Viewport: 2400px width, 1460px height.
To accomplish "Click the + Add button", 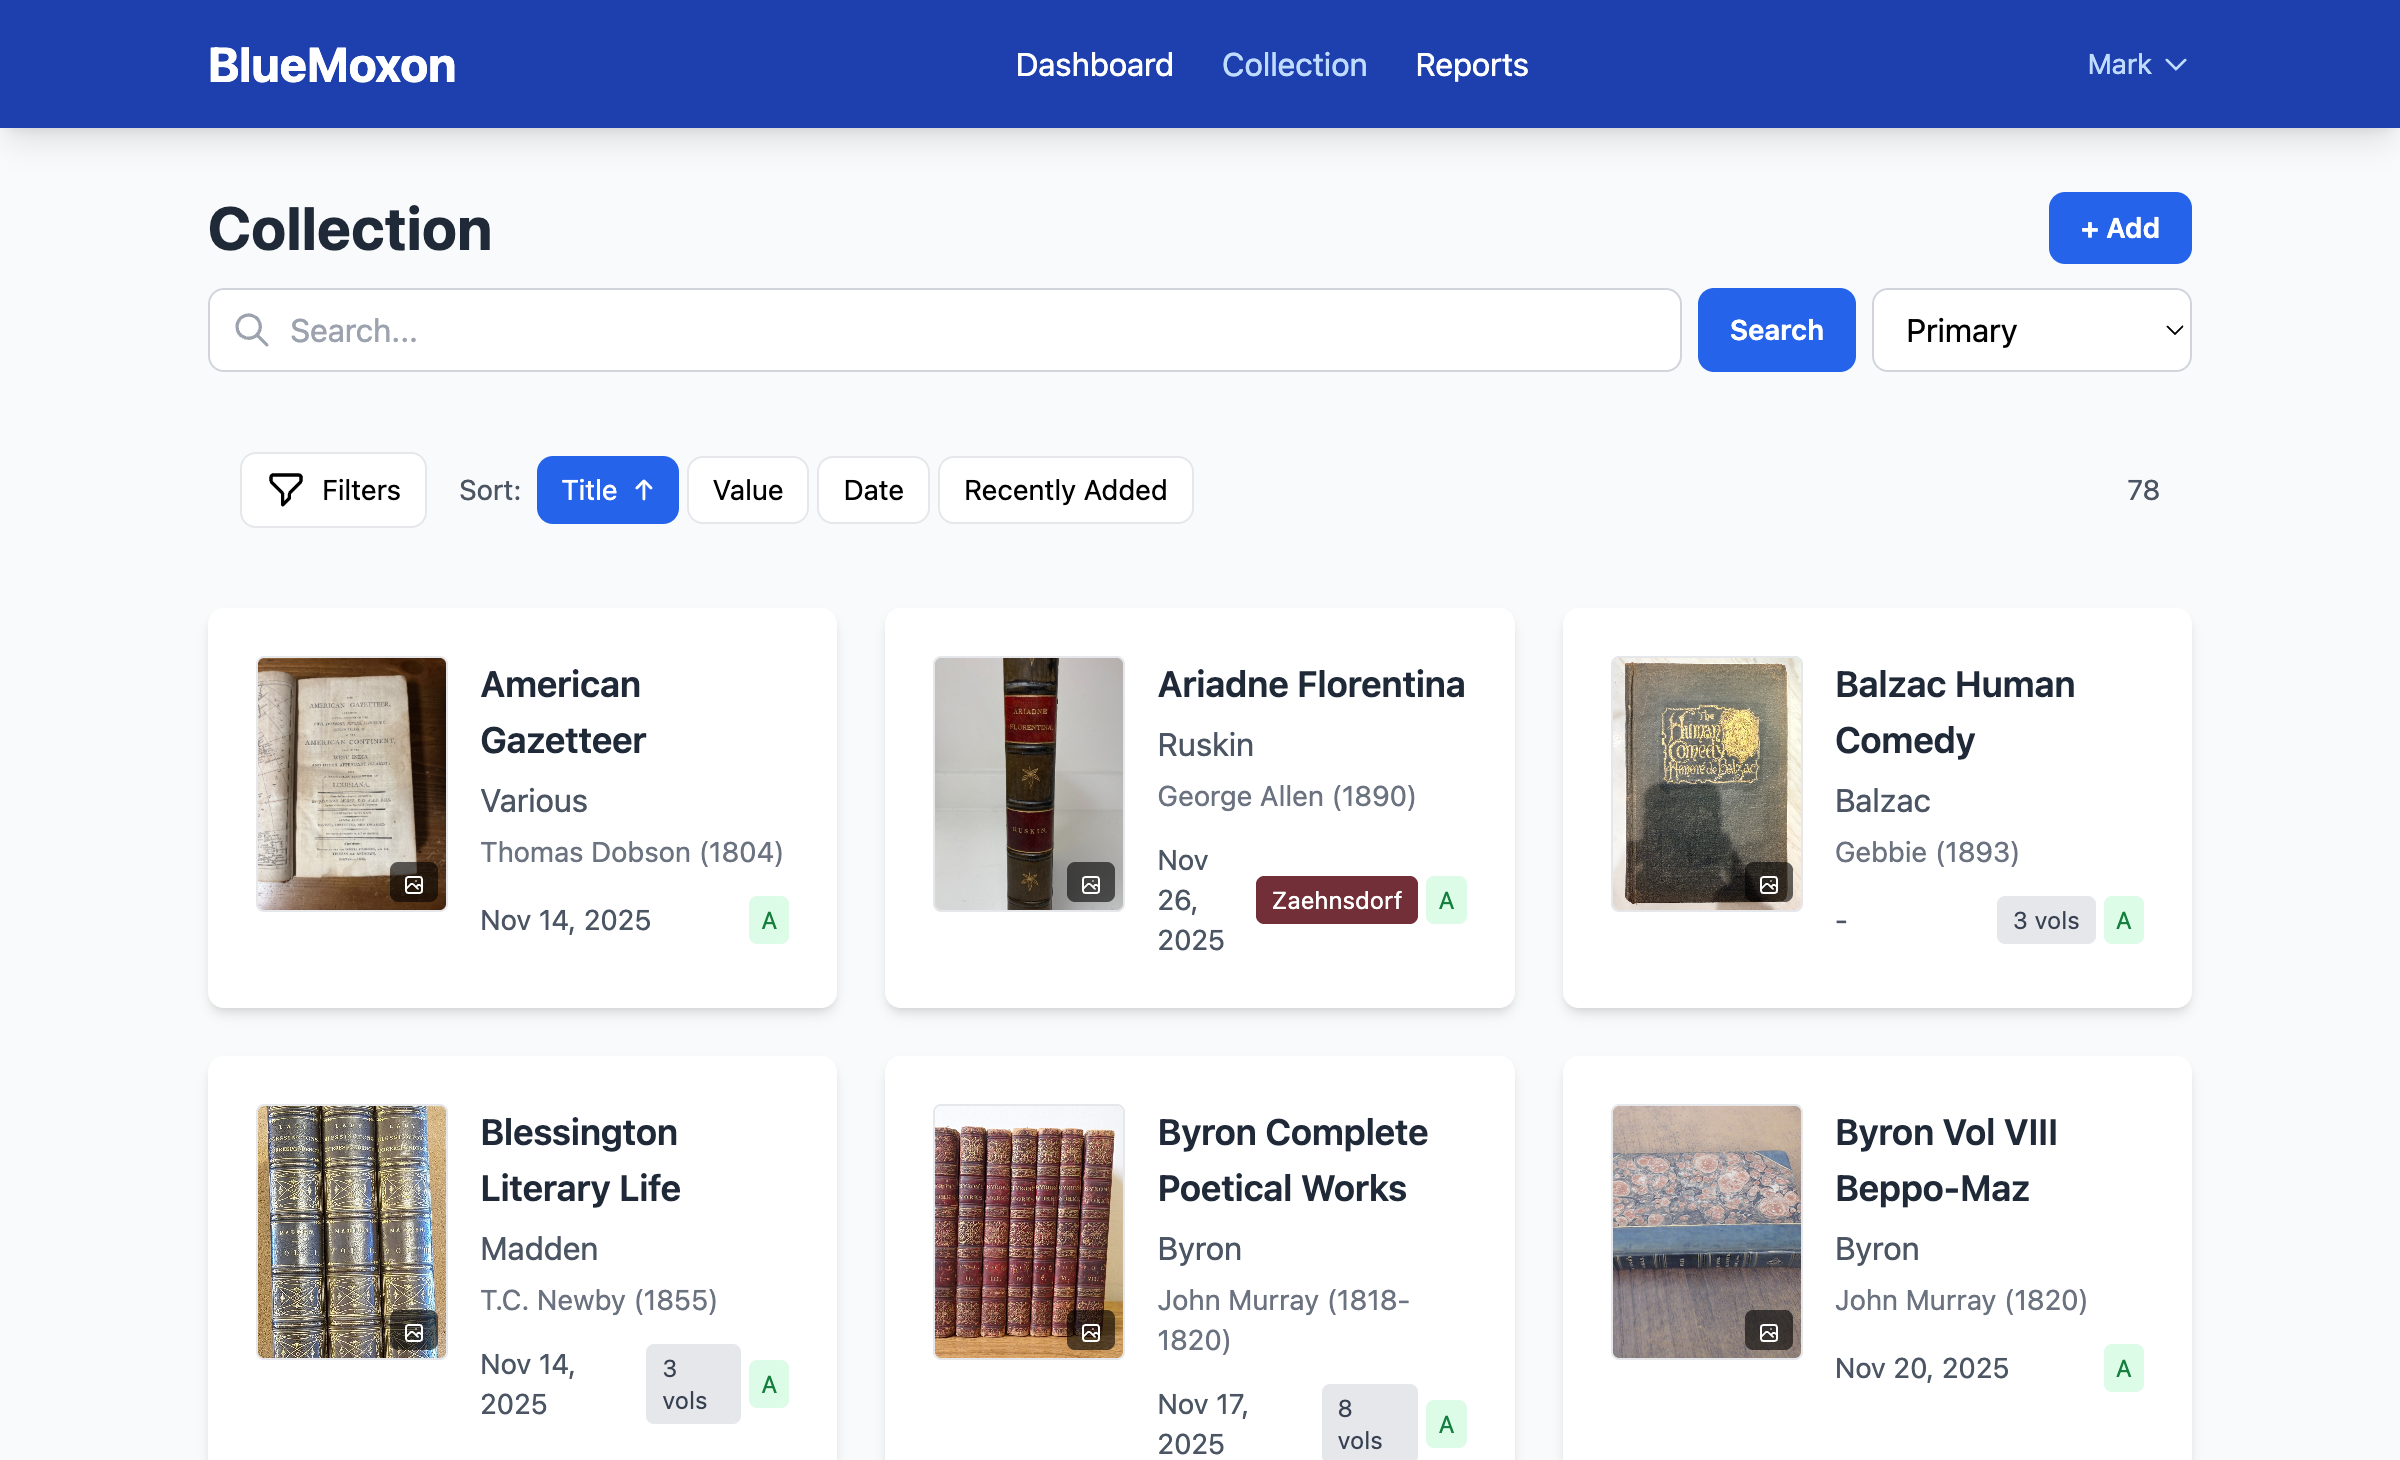I will [2119, 227].
